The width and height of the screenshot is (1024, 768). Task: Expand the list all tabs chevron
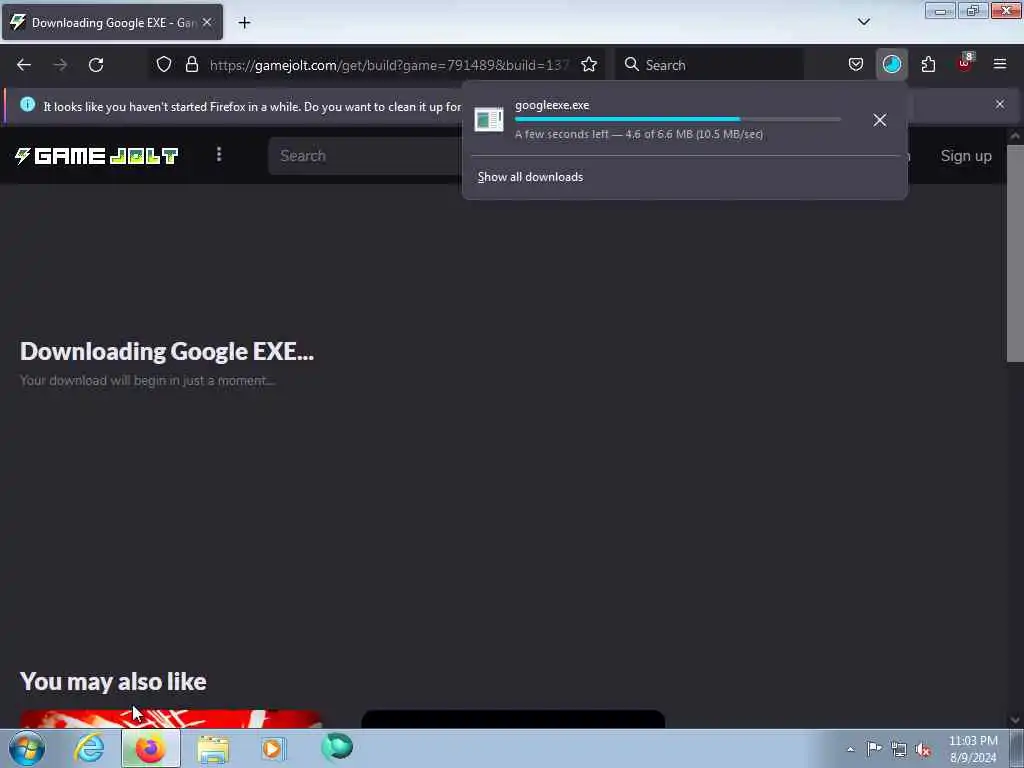[x=863, y=22]
